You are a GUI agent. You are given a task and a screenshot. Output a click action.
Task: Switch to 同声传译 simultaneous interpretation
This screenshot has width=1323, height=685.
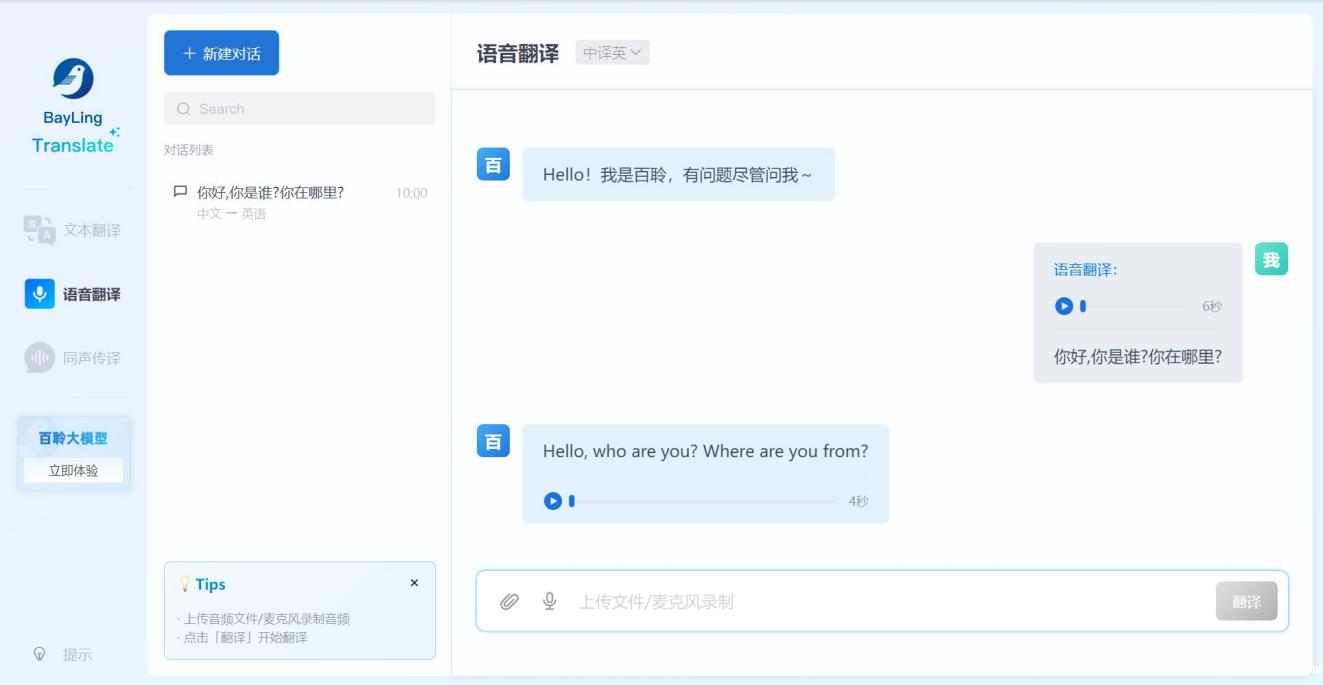click(x=73, y=358)
